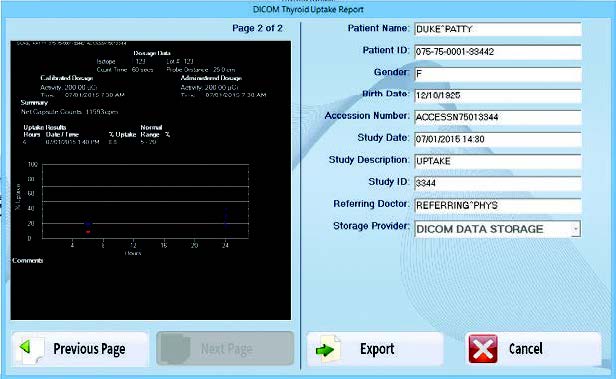Click the Study Date label
The height and width of the screenshot is (379, 616).
pyautogui.click(x=383, y=137)
